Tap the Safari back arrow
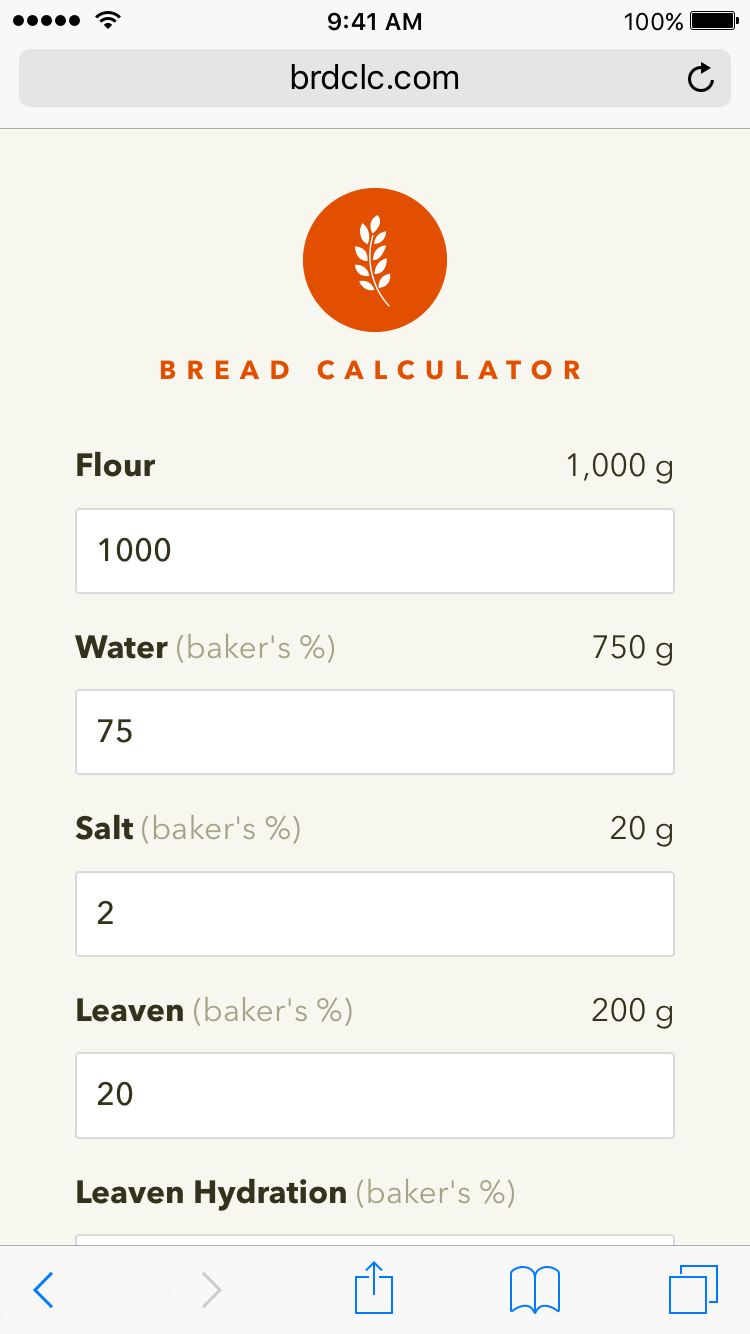This screenshot has height=1334, width=750. pos(43,1290)
